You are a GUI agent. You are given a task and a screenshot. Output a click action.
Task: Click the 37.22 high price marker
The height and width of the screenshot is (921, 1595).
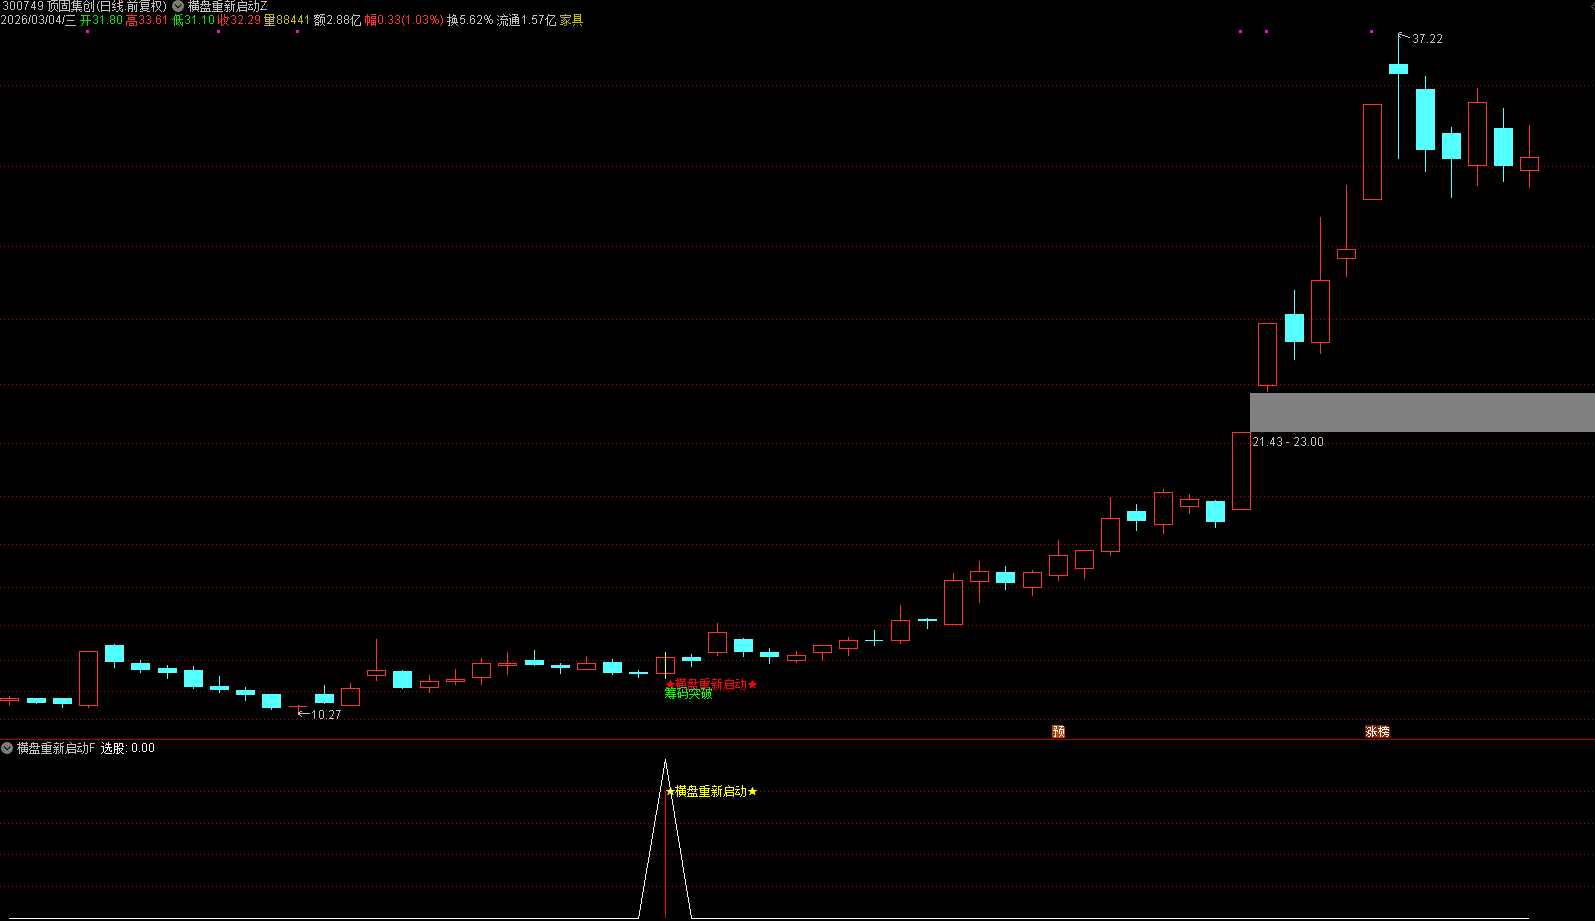[x=1426, y=39]
